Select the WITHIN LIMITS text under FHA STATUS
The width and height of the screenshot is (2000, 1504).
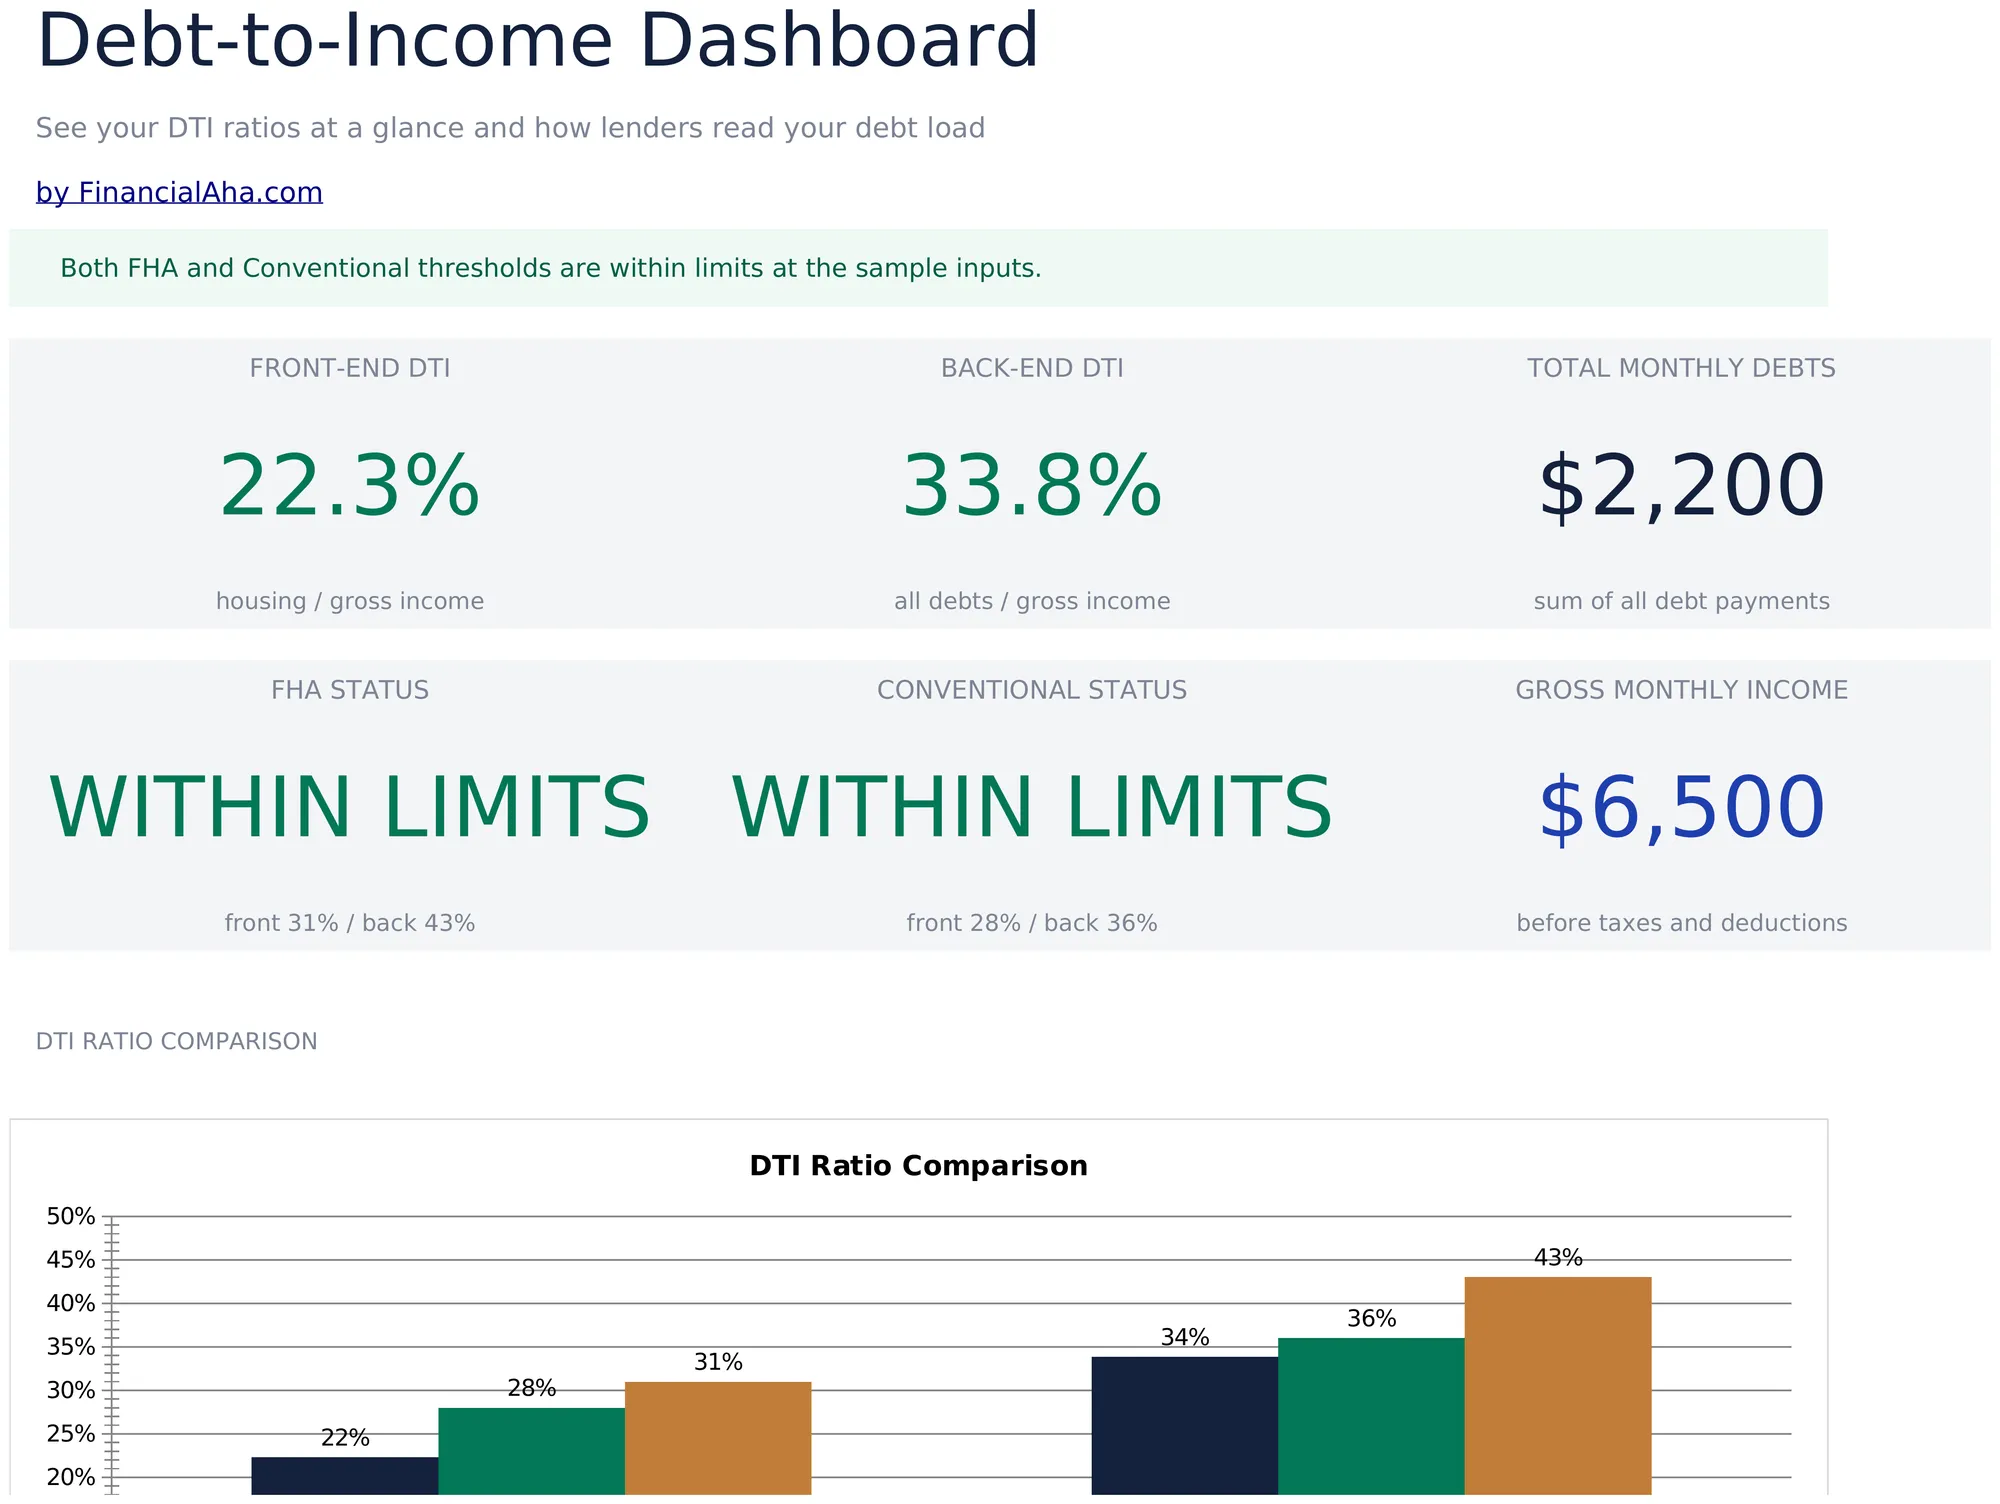(x=350, y=808)
